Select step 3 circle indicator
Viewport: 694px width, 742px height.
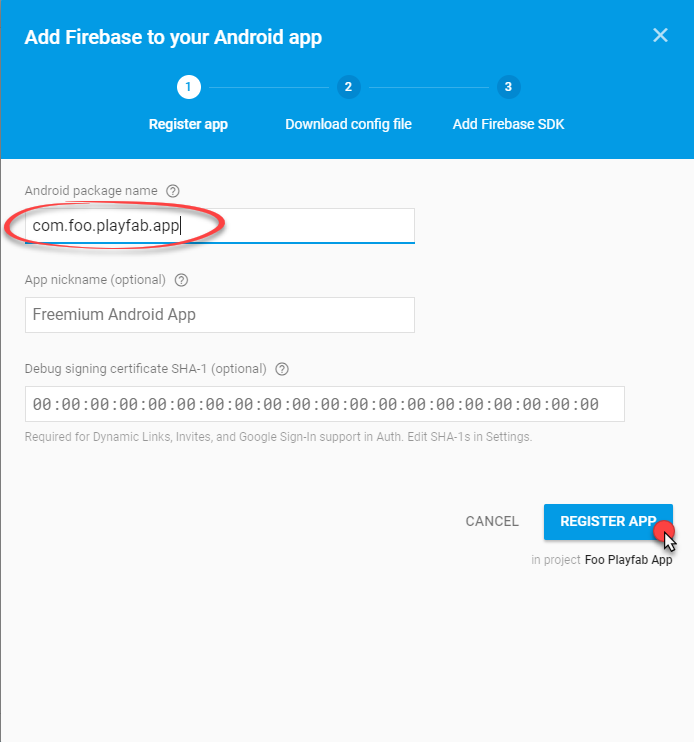pyautogui.click(x=508, y=87)
